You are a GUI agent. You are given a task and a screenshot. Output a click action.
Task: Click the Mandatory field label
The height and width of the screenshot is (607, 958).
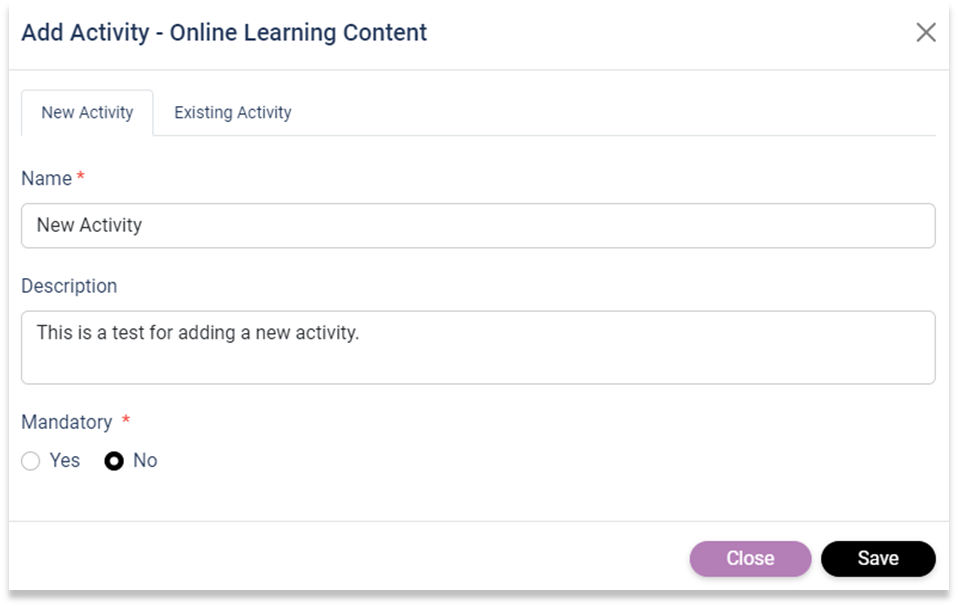67,422
